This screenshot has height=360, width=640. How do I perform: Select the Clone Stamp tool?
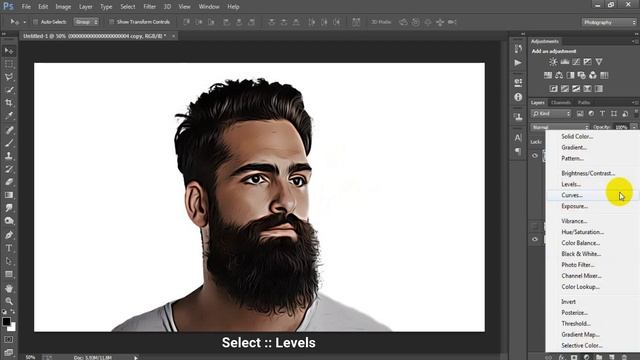[9, 156]
